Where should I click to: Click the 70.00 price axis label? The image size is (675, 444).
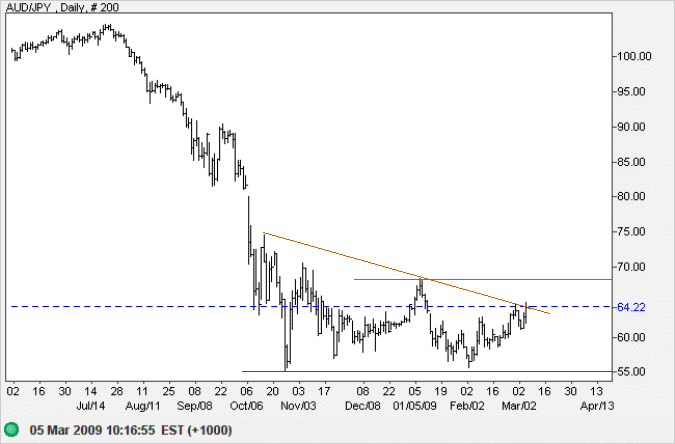(x=631, y=267)
